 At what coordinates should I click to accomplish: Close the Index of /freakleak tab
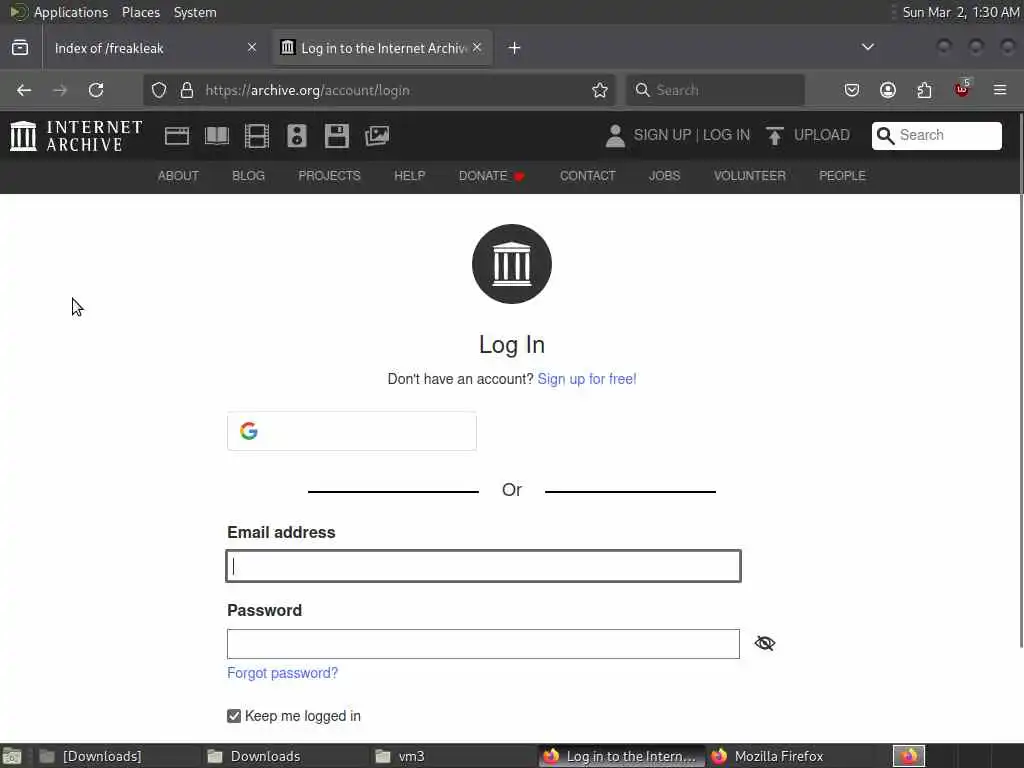pos(252,48)
